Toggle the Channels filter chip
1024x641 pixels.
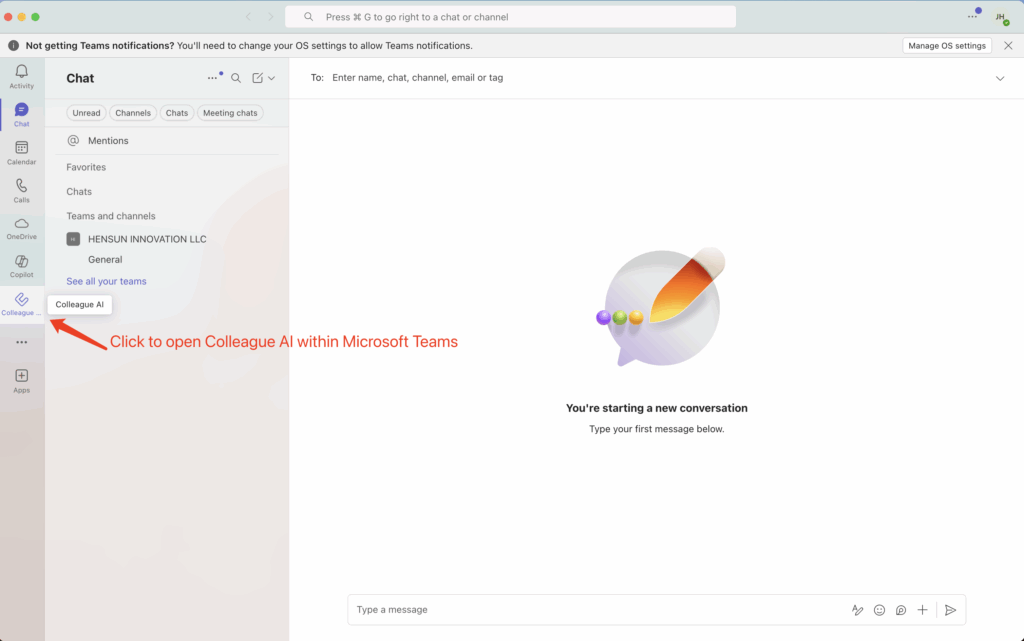click(132, 113)
